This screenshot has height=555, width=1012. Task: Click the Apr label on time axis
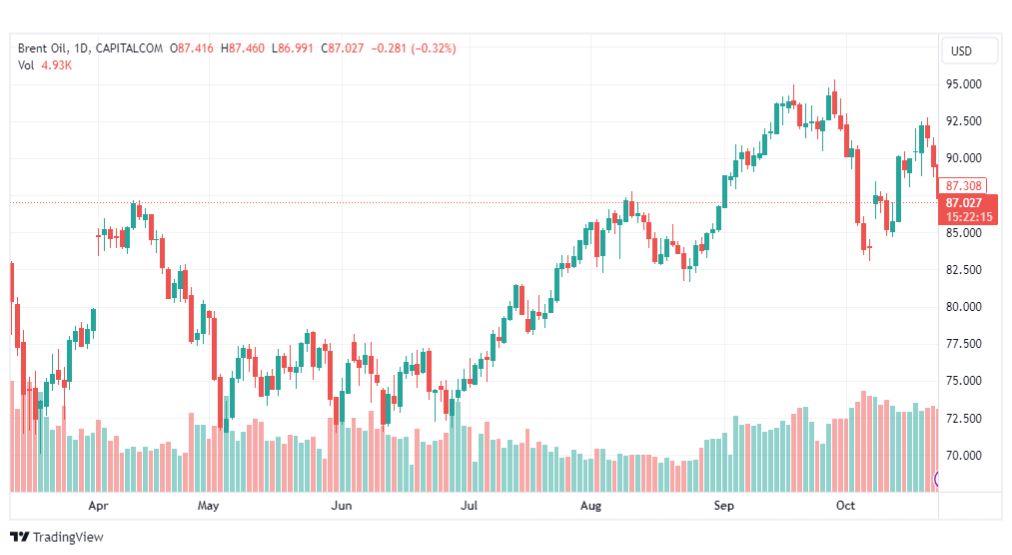pyautogui.click(x=98, y=505)
